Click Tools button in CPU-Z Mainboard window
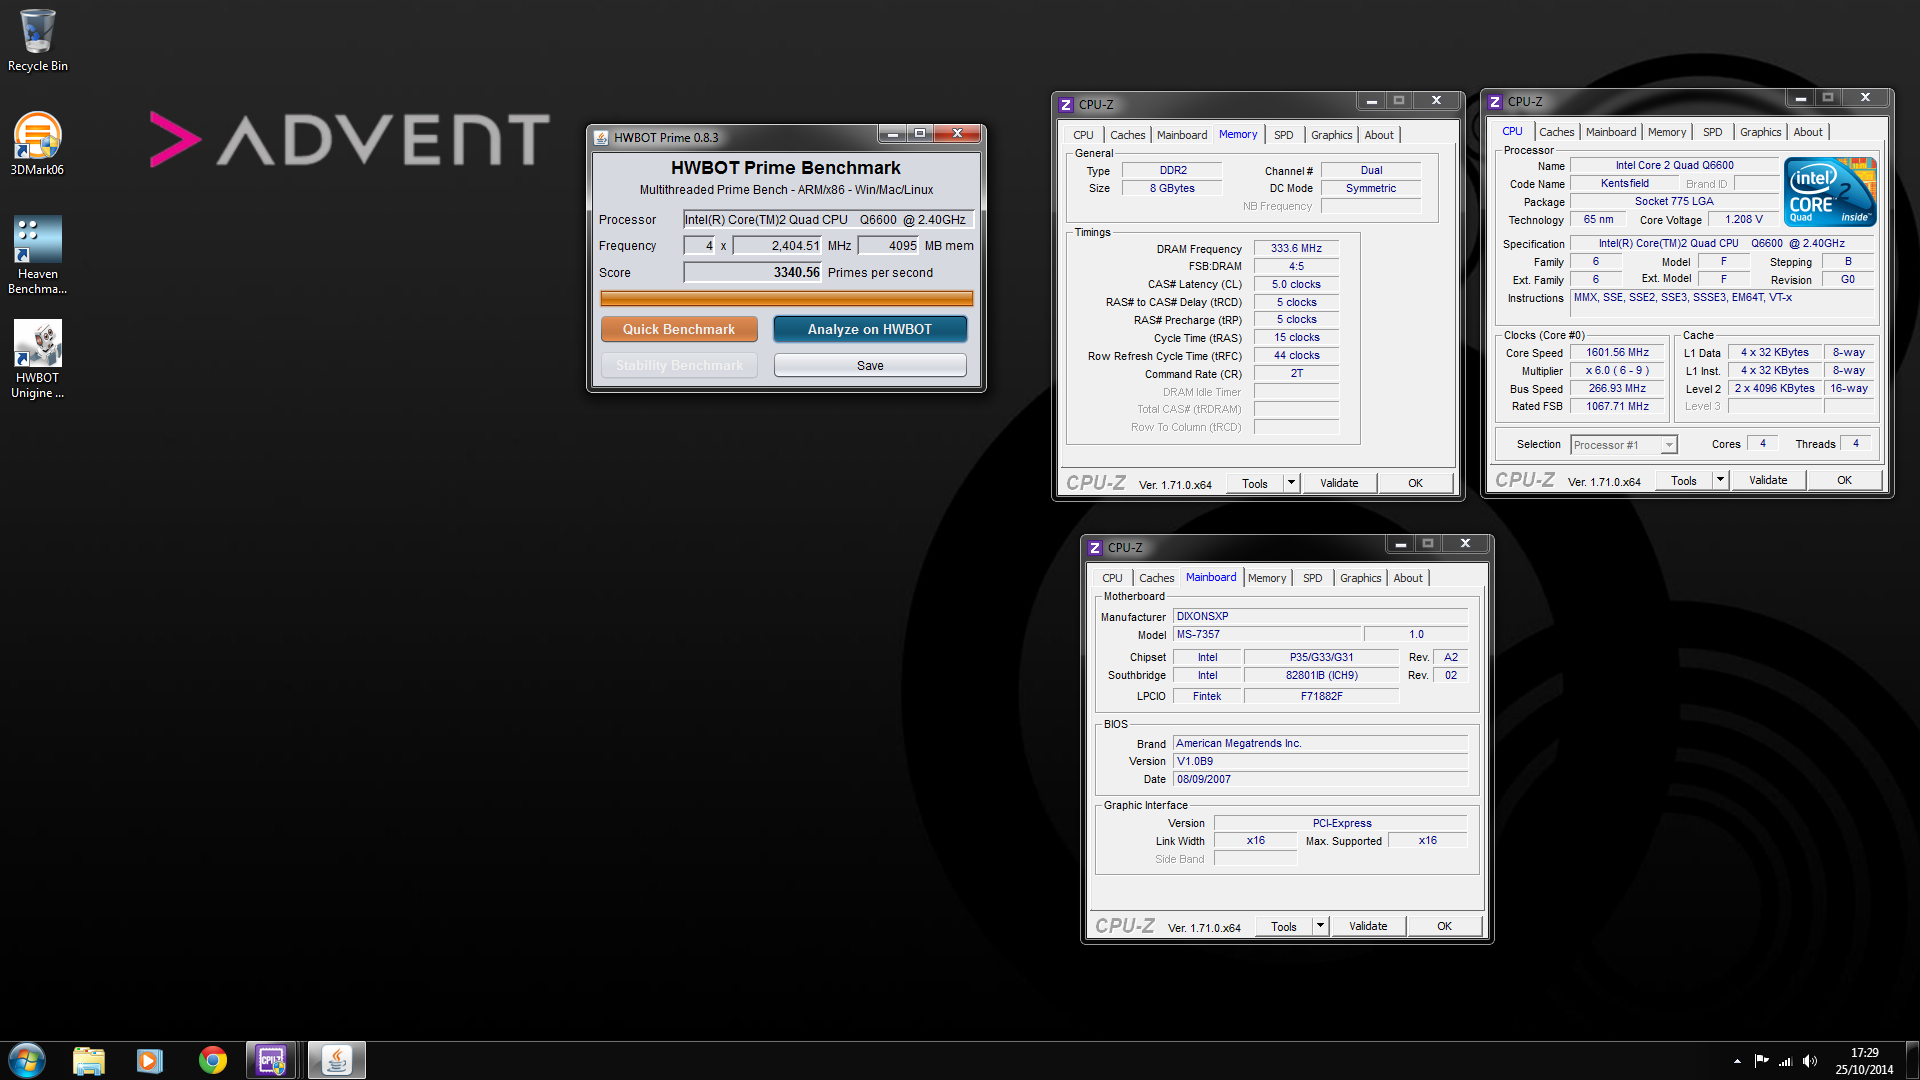1920x1080 pixels. [x=1284, y=927]
